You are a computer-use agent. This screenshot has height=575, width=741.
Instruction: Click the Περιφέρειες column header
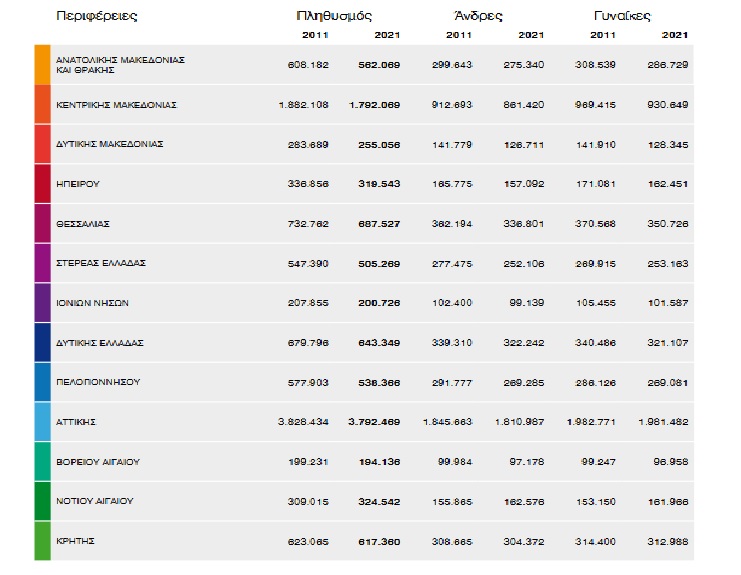(x=98, y=16)
